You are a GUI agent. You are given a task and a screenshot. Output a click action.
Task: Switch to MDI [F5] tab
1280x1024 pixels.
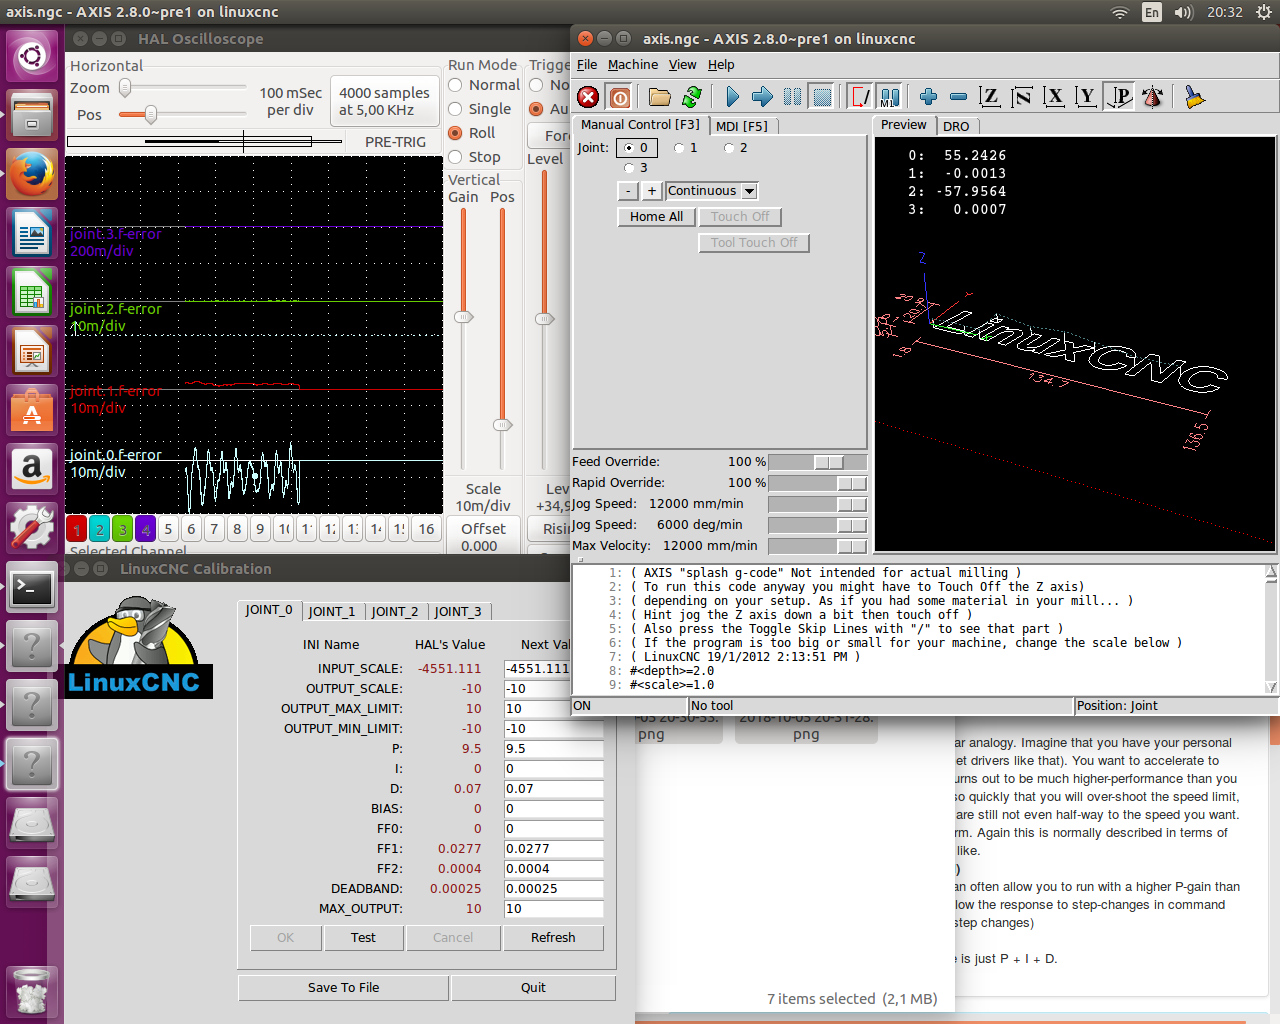tap(742, 126)
